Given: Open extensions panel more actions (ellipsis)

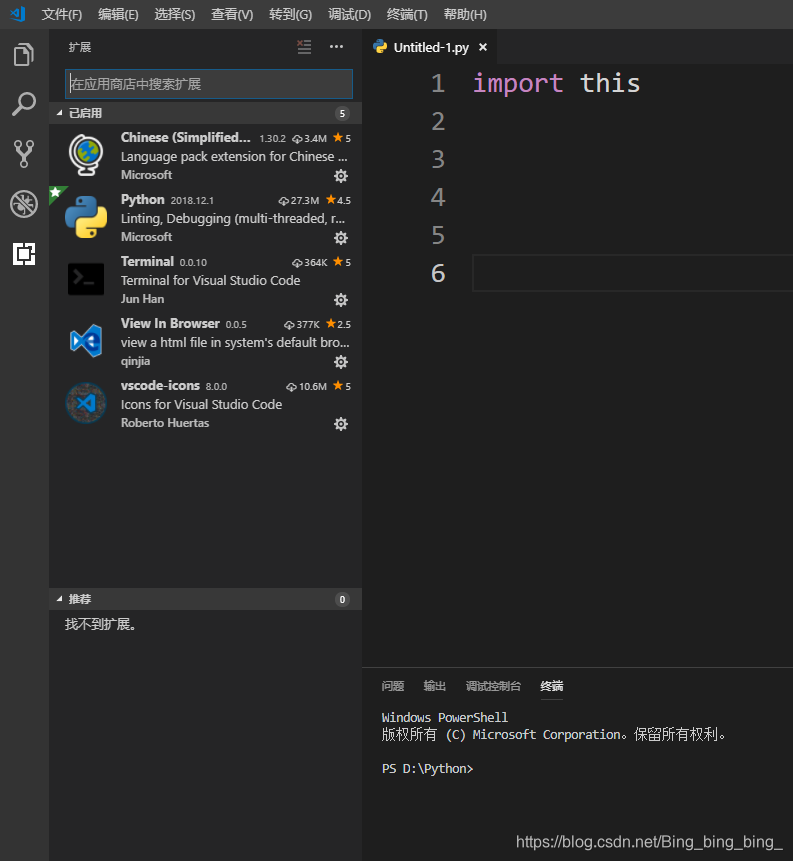Looking at the screenshot, I should point(336,47).
